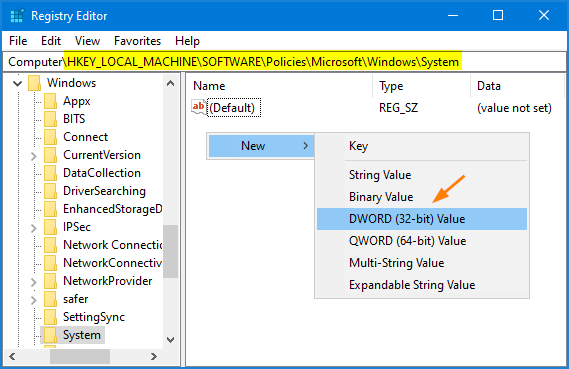Collapse the Windows key node
The image size is (569, 369).
tap(17, 84)
